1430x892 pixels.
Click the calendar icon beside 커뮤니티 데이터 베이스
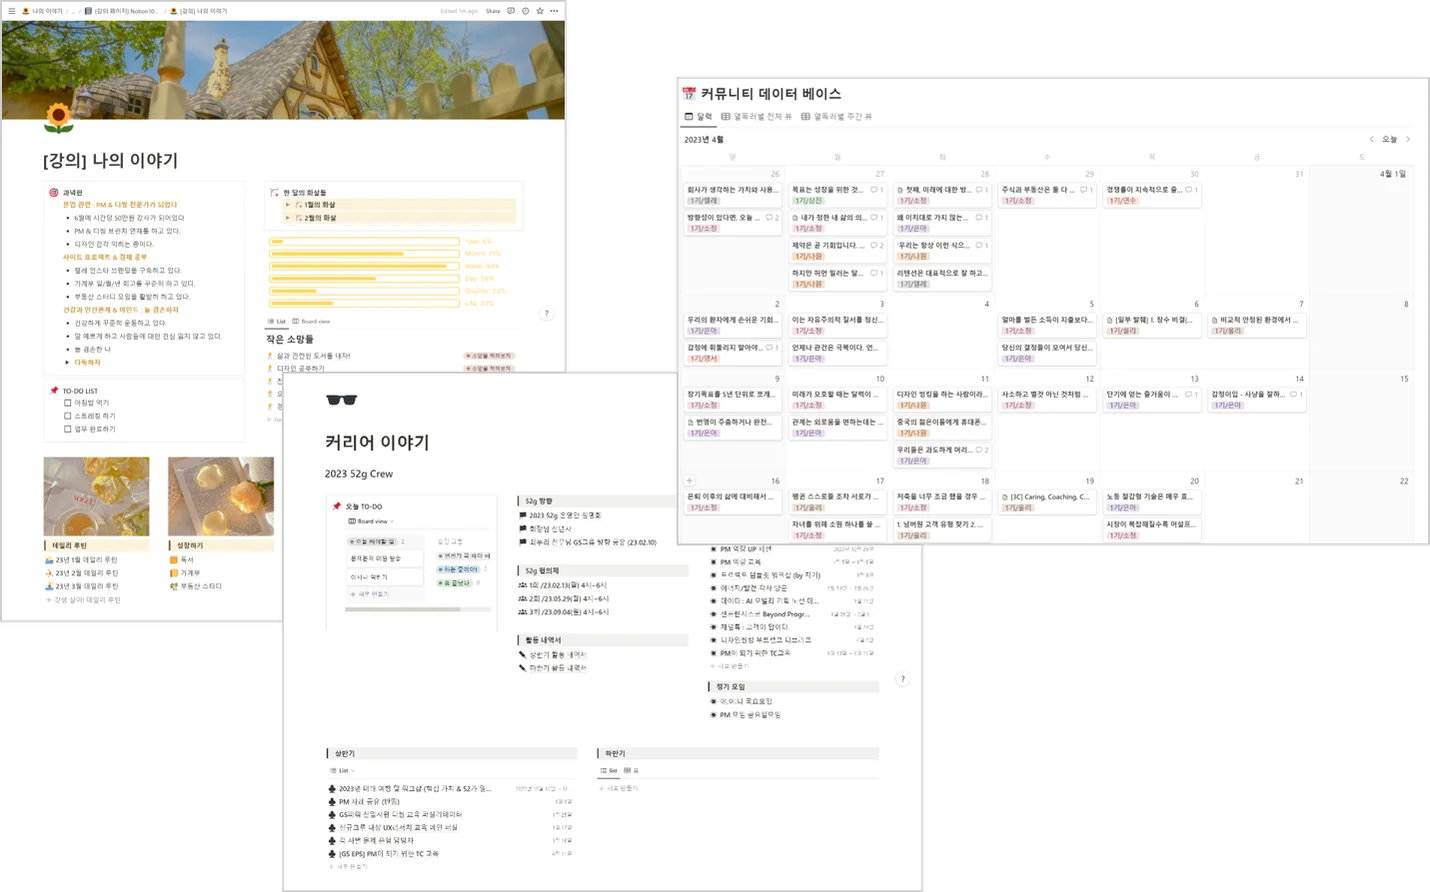689,94
